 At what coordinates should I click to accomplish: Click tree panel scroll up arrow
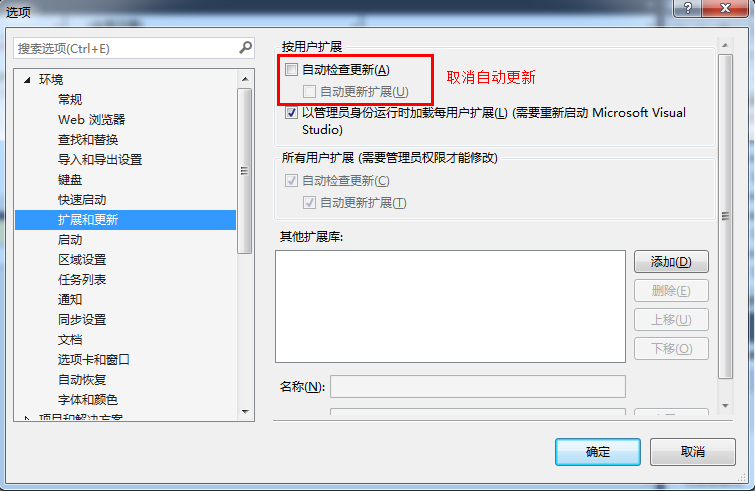(x=245, y=78)
